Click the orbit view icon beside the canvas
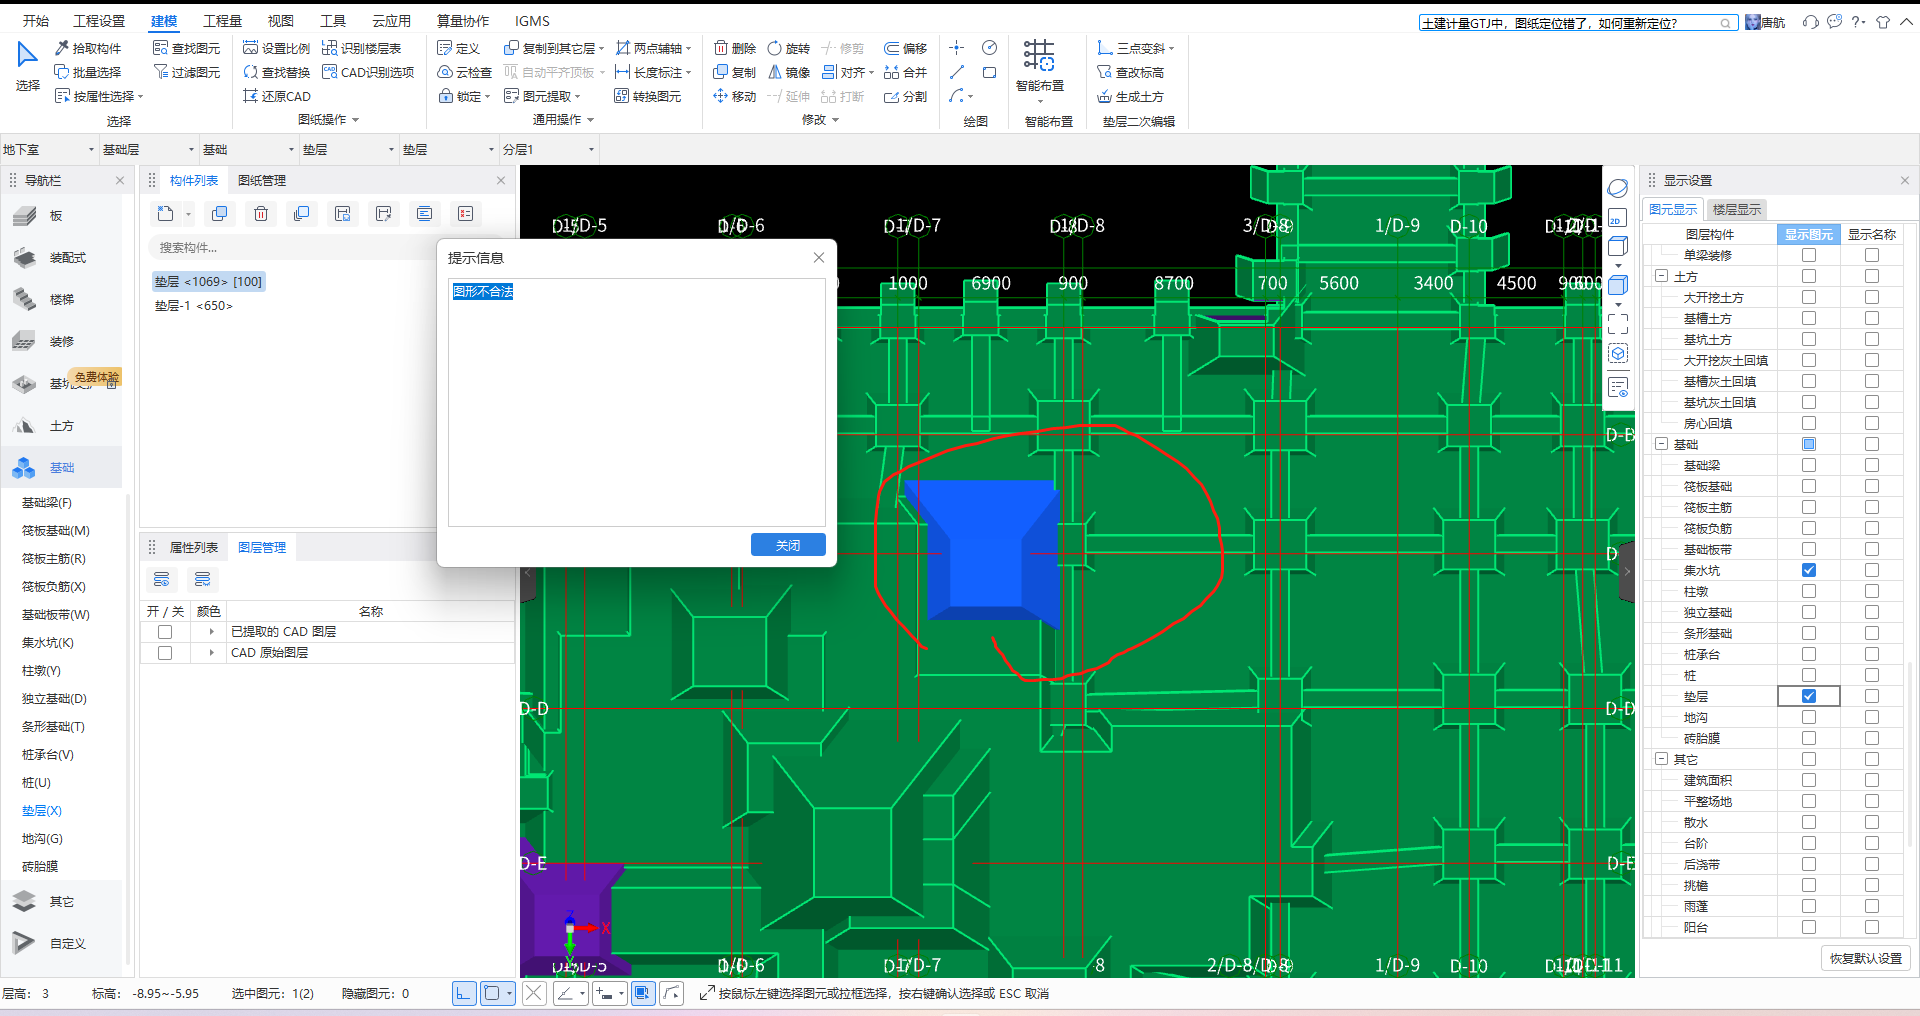Image resolution: width=1920 pixels, height=1016 pixels. 1617,188
